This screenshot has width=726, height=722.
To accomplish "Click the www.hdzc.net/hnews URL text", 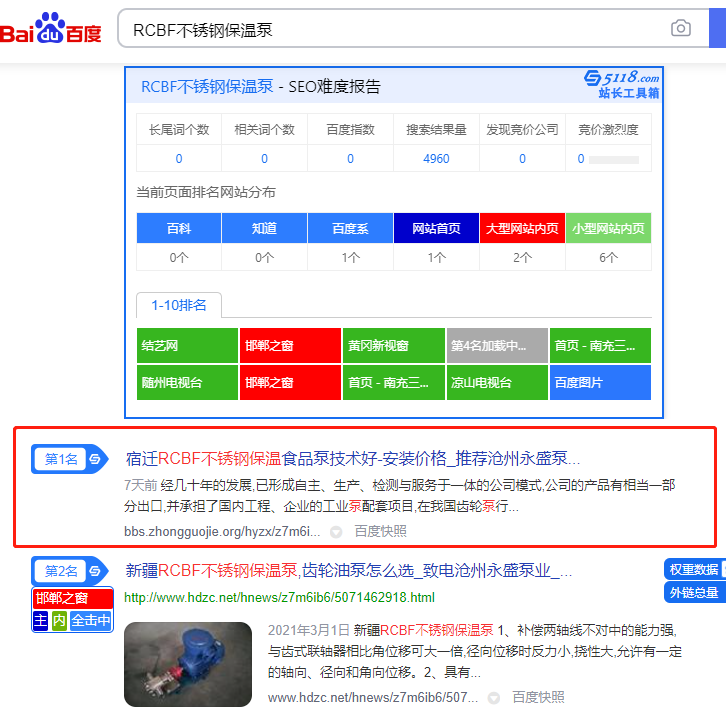I will 373,697.
